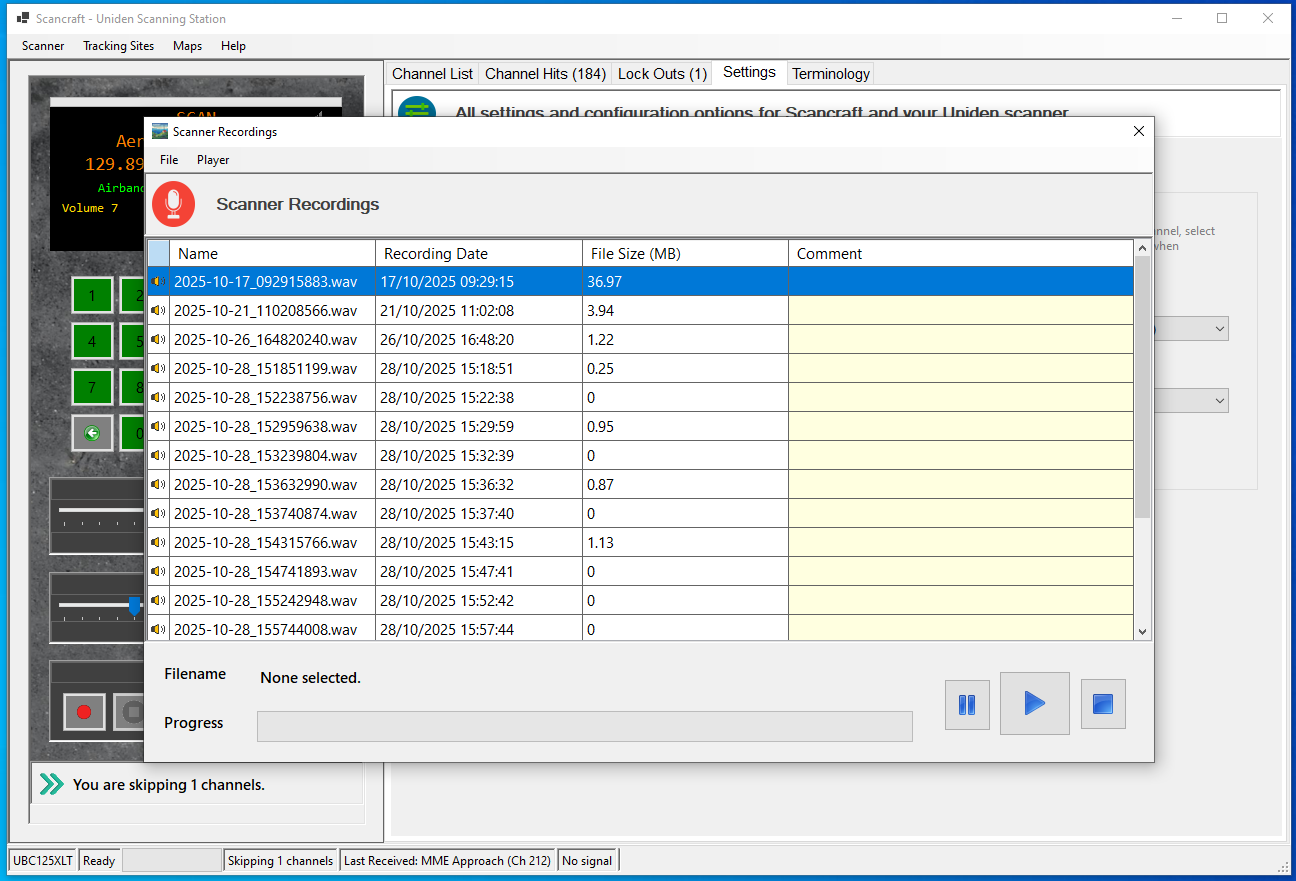1296x881 pixels.
Task: Open the File menu in Scanner Recordings
Action: tap(169, 160)
